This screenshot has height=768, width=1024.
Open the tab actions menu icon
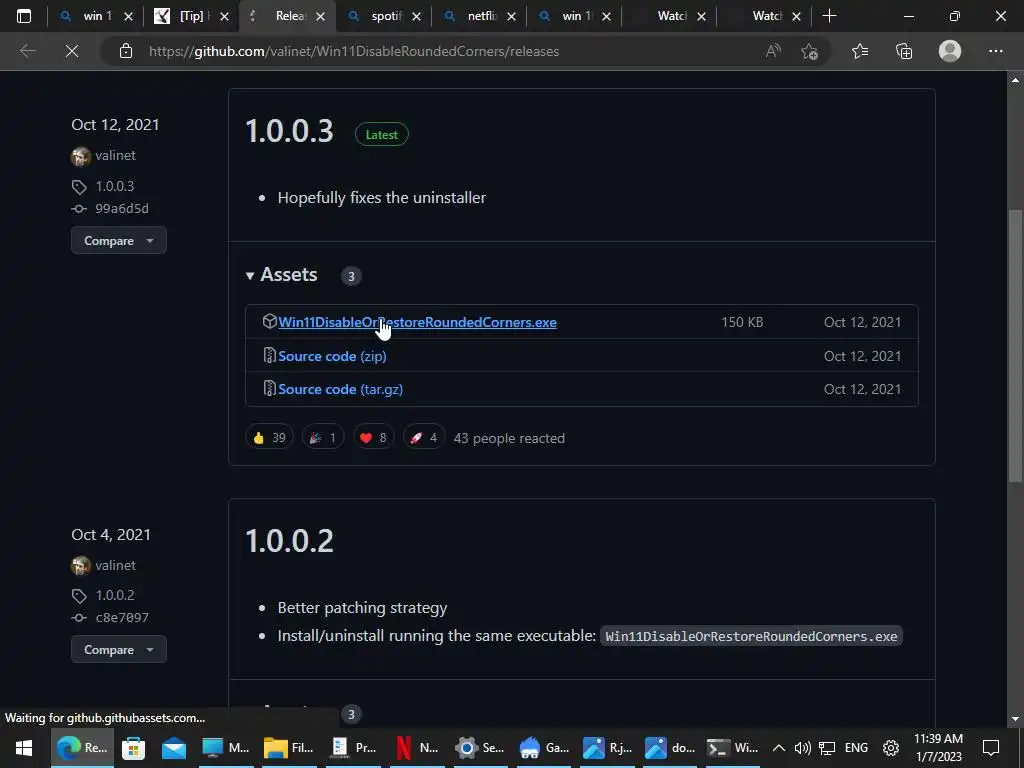(x=24, y=16)
